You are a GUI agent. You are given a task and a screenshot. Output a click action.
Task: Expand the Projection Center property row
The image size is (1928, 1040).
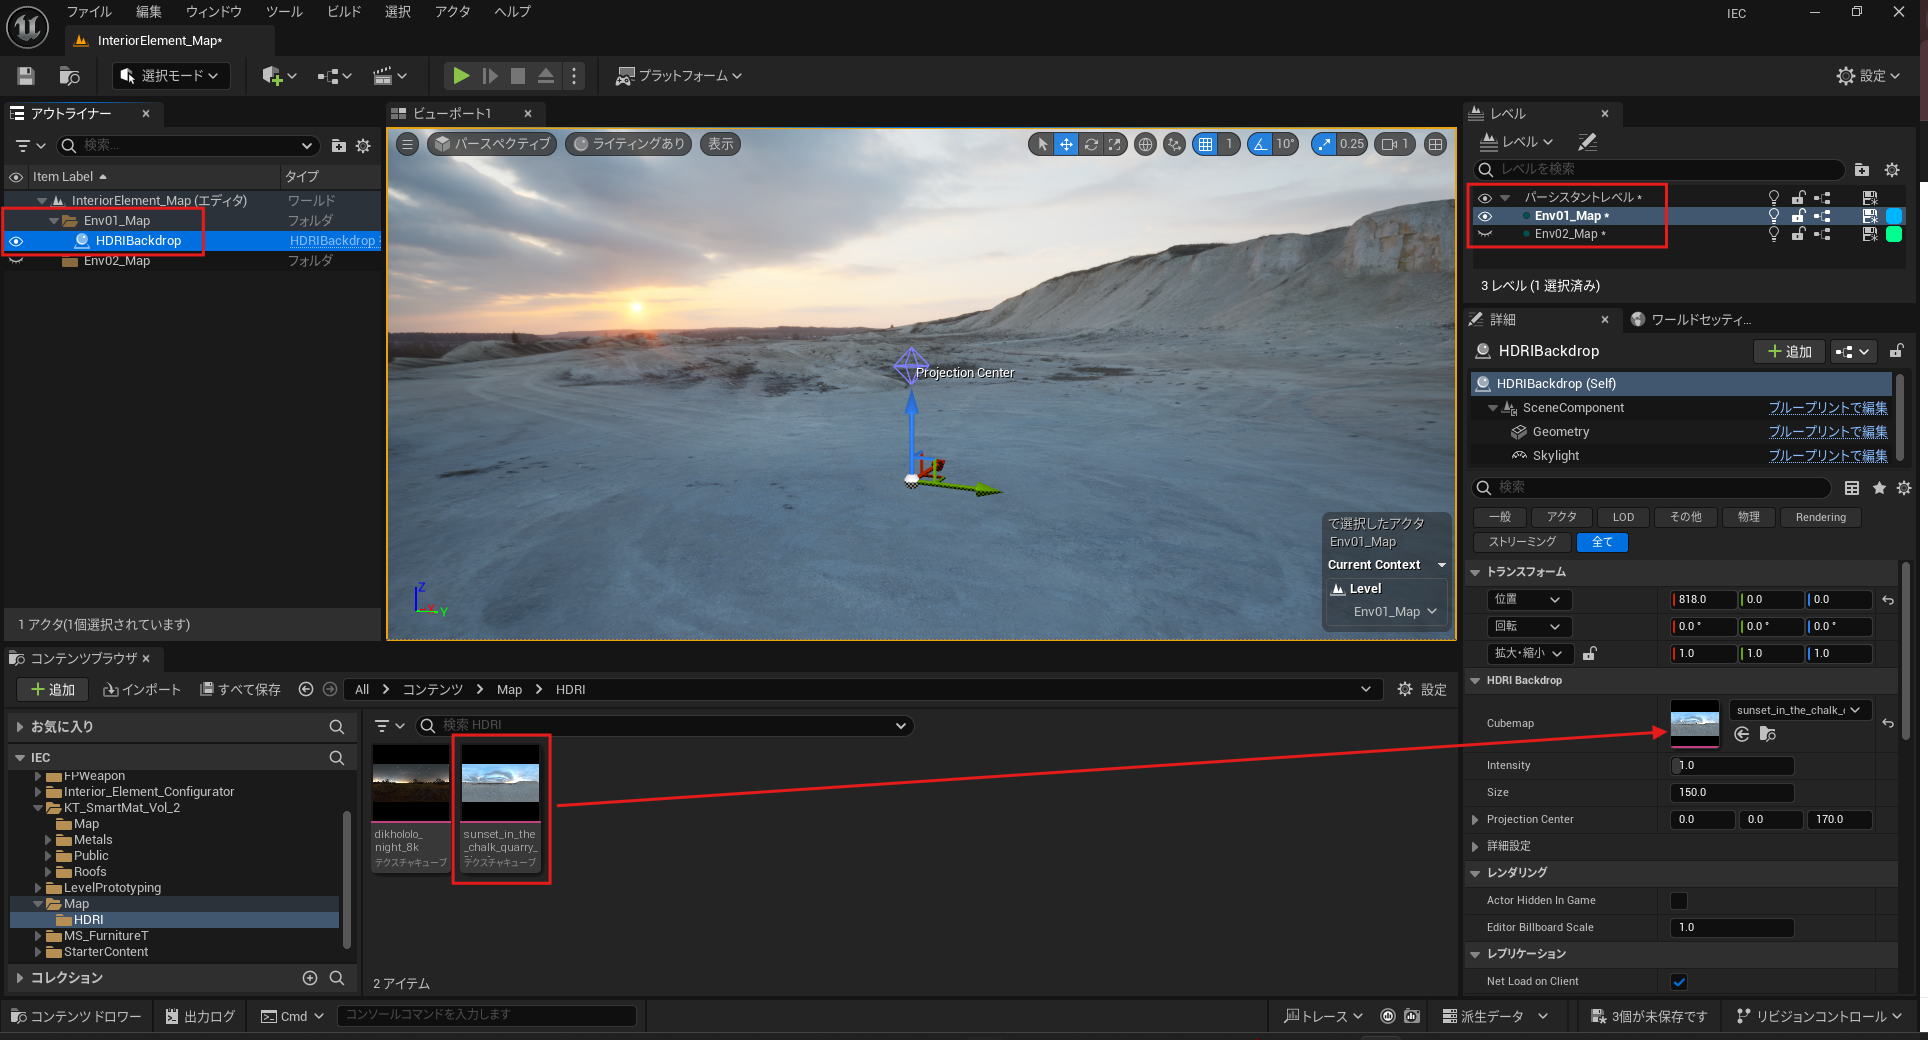[1475, 820]
